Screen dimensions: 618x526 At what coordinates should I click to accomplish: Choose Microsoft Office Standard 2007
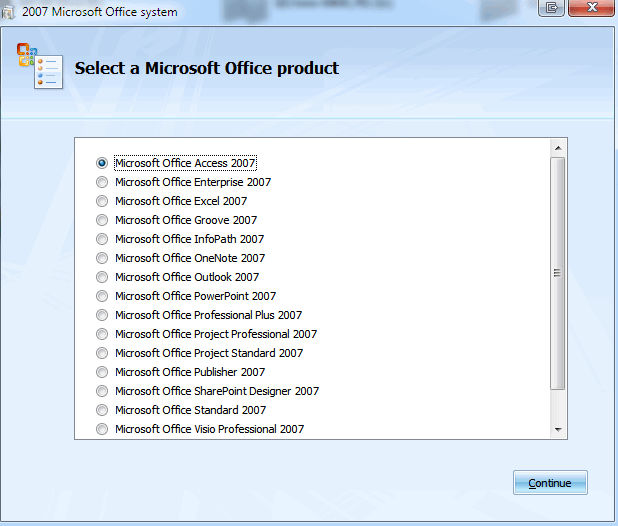[x=102, y=410]
